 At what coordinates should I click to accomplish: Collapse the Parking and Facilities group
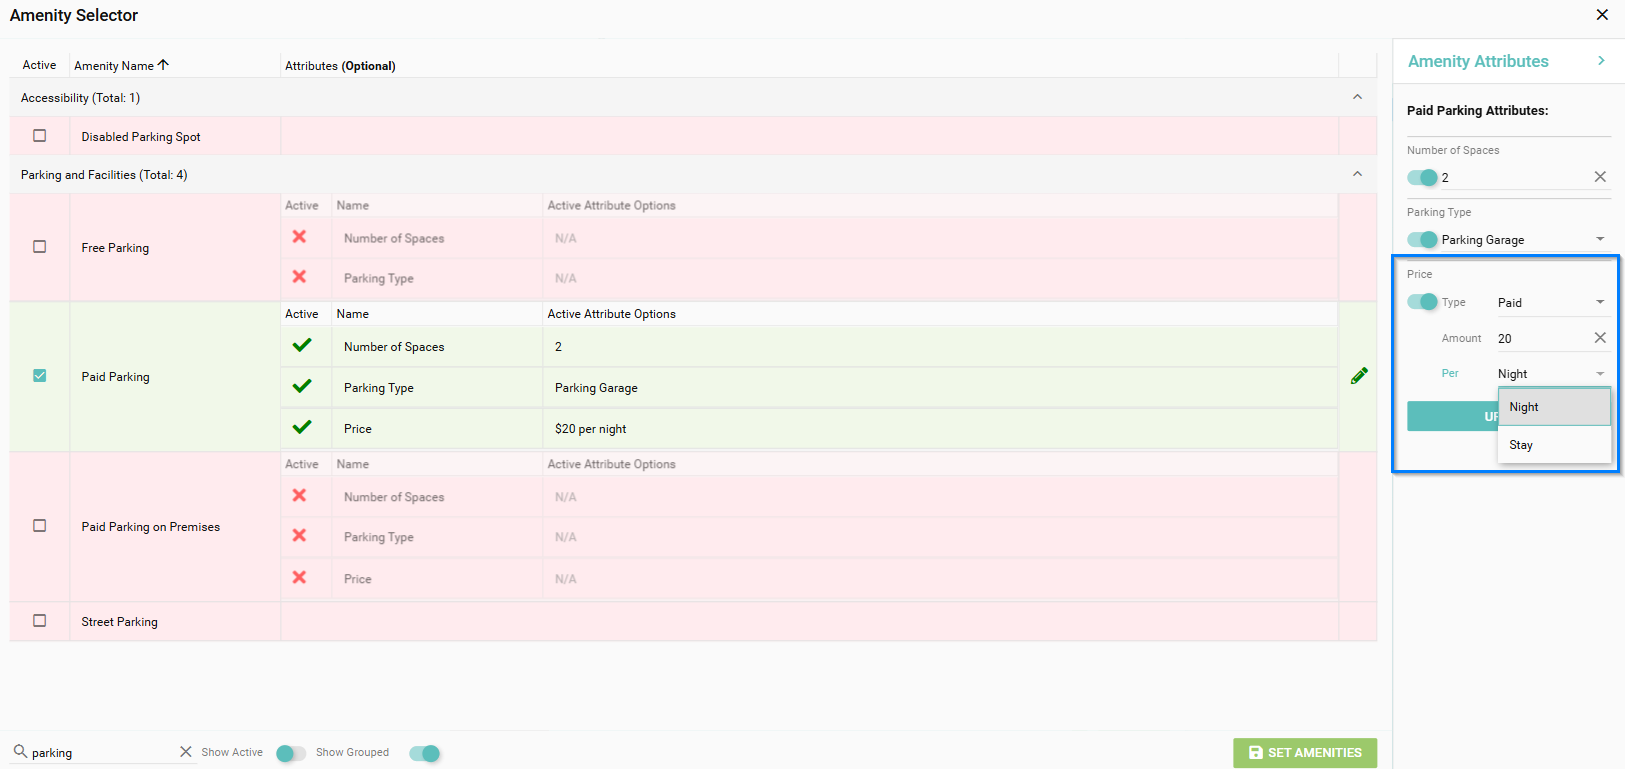point(1357,174)
